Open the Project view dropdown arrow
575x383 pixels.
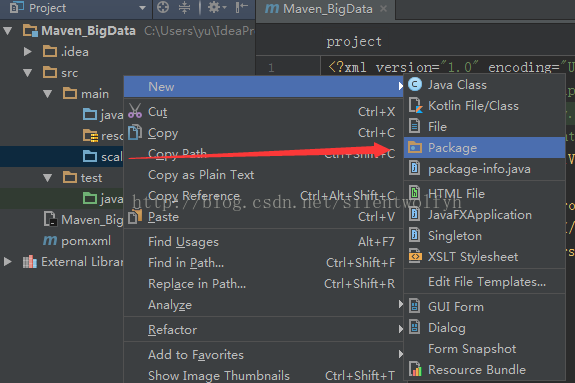[x=142, y=8]
